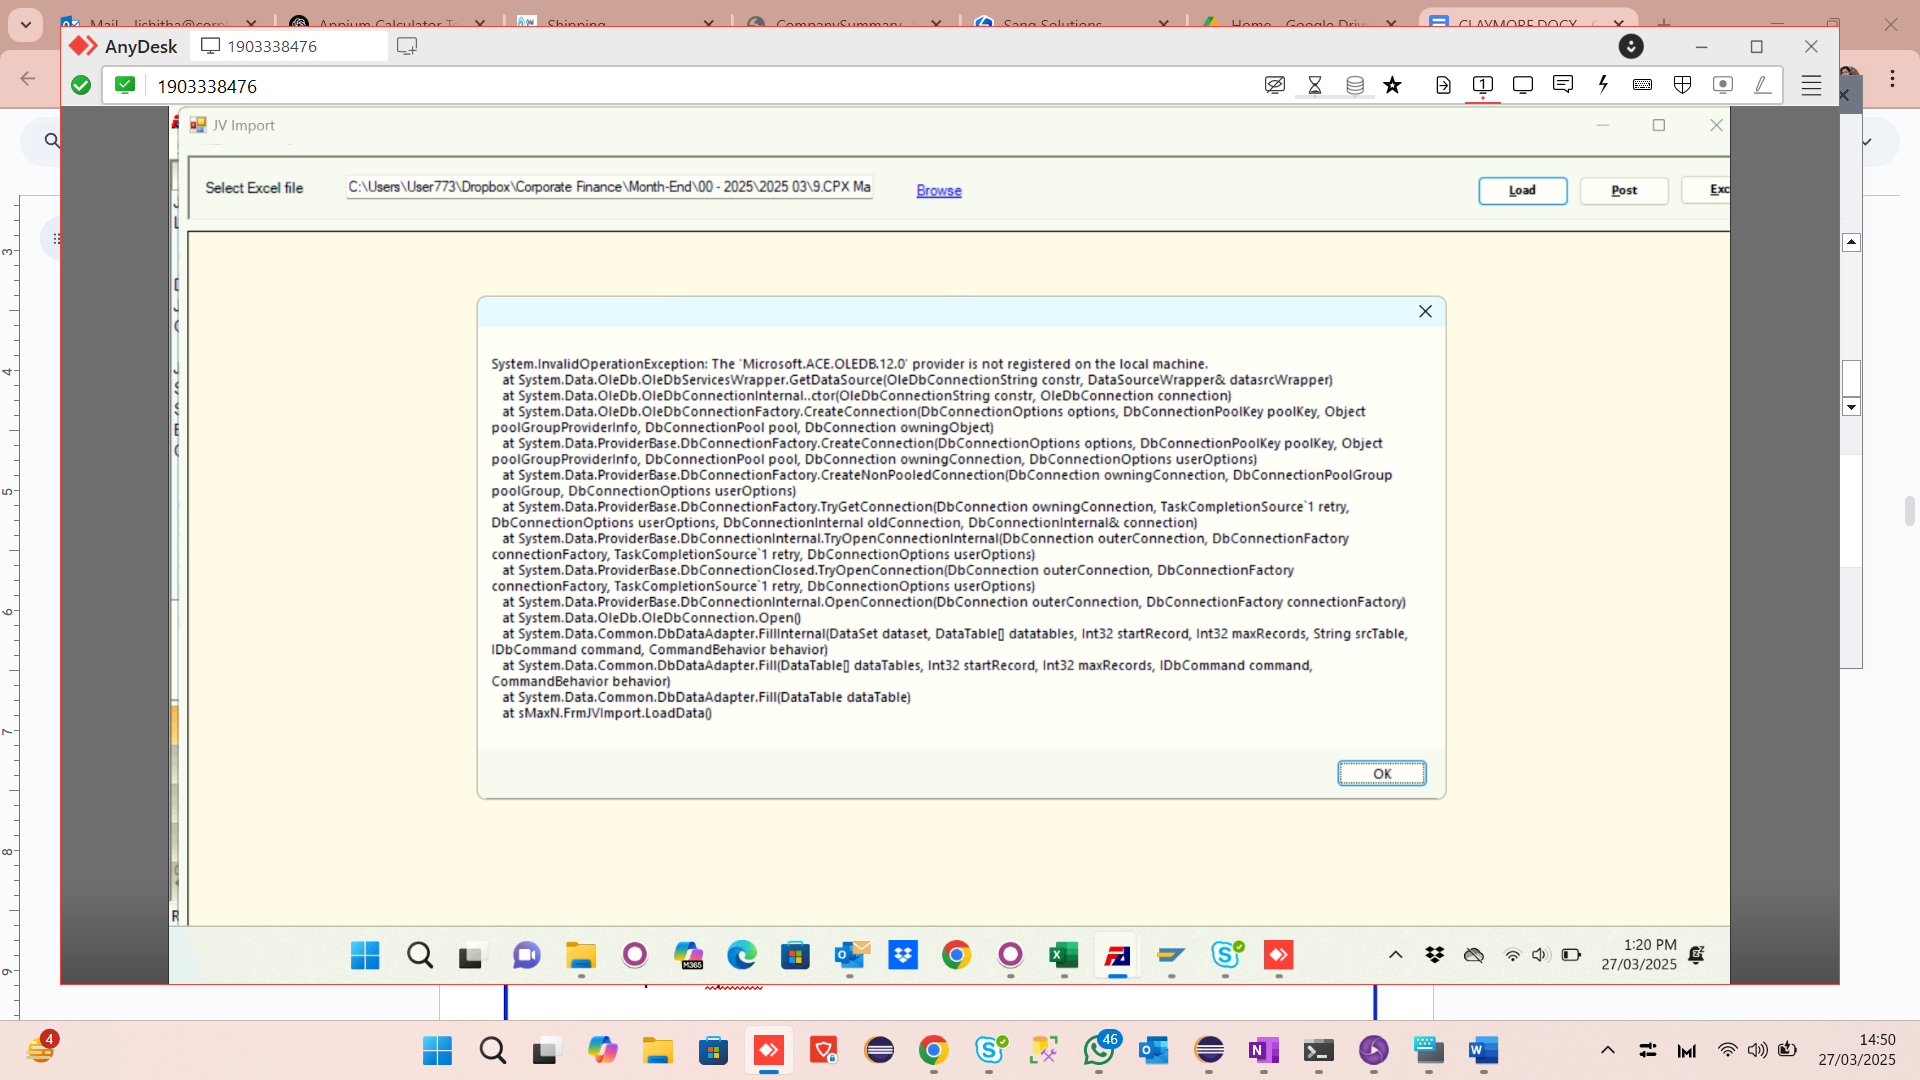Image resolution: width=1920 pixels, height=1080 pixels.
Task: Click the AnyDesk chat icon
Action: pyautogui.click(x=1563, y=85)
